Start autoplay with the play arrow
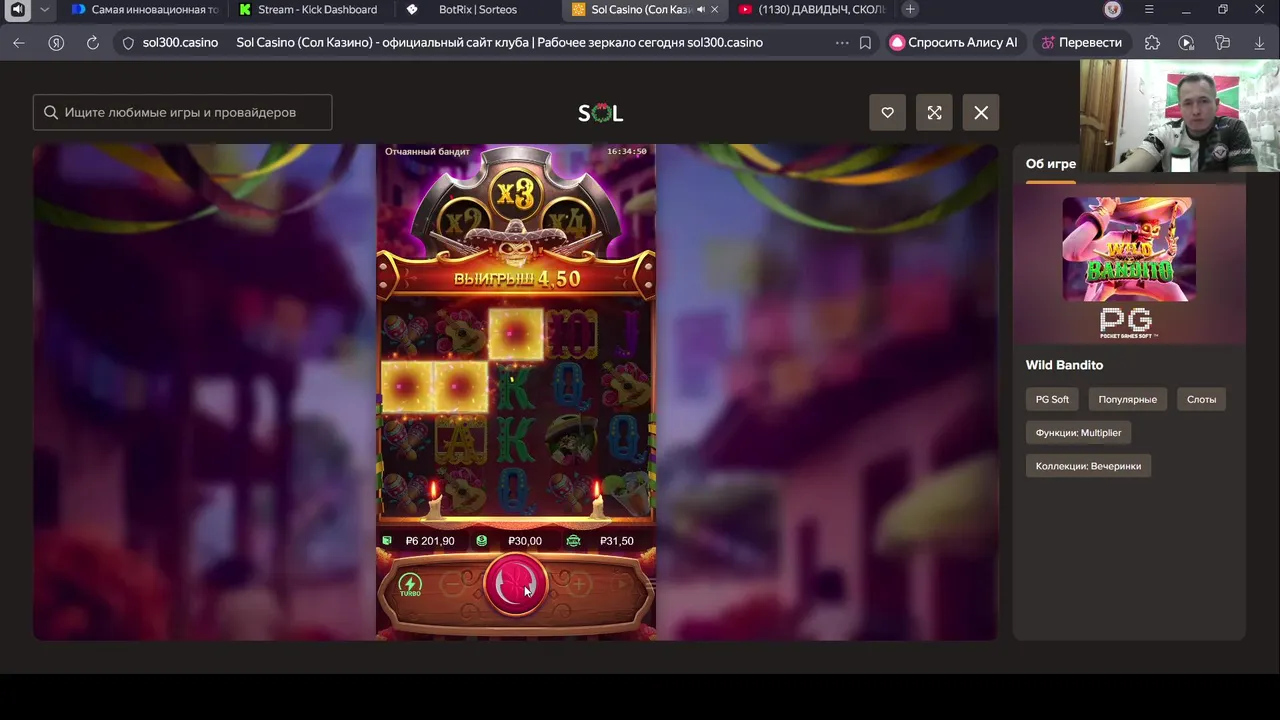Viewport: 1280px width, 720px height. [621, 584]
